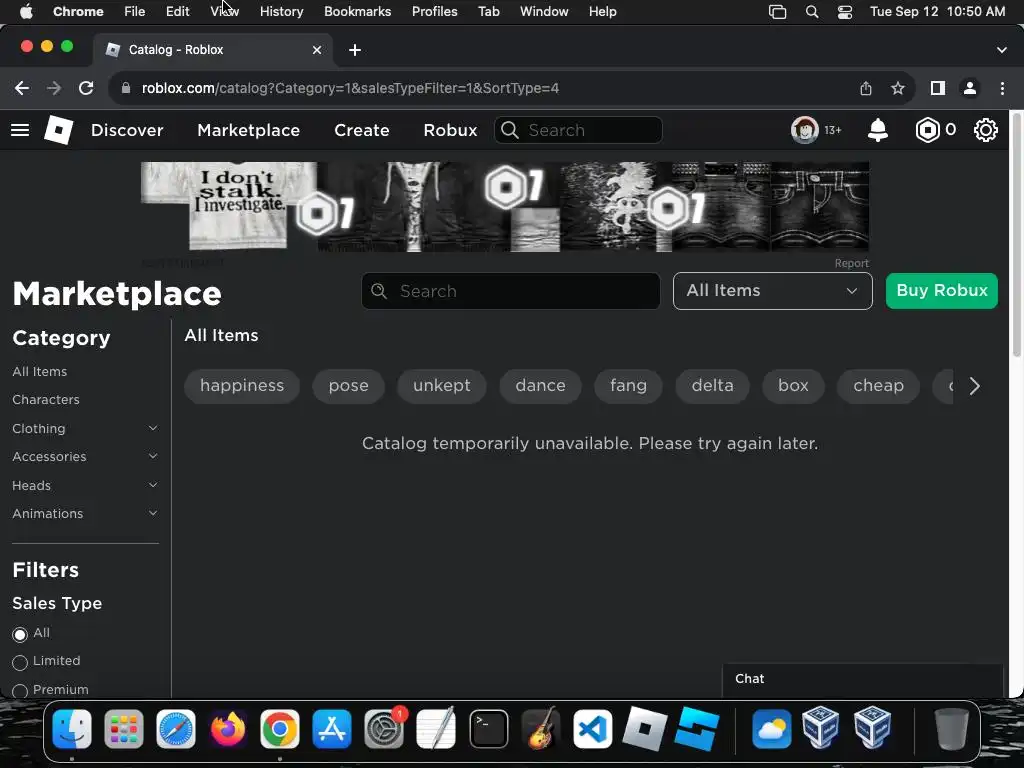This screenshot has height=768, width=1024.
Task: Open the Robux page link
Action: [450, 130]
